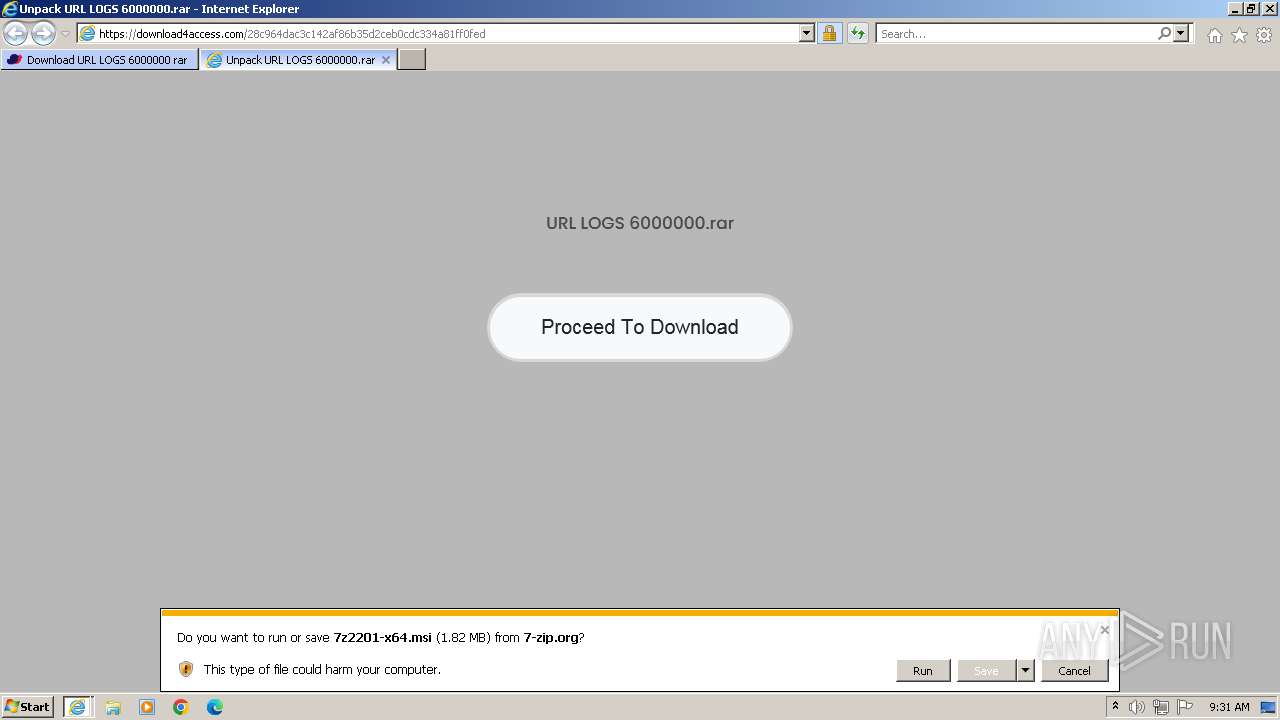Open the network tray icon
The width and height of the screenshot is (1280, 720).
[1161, 707]
